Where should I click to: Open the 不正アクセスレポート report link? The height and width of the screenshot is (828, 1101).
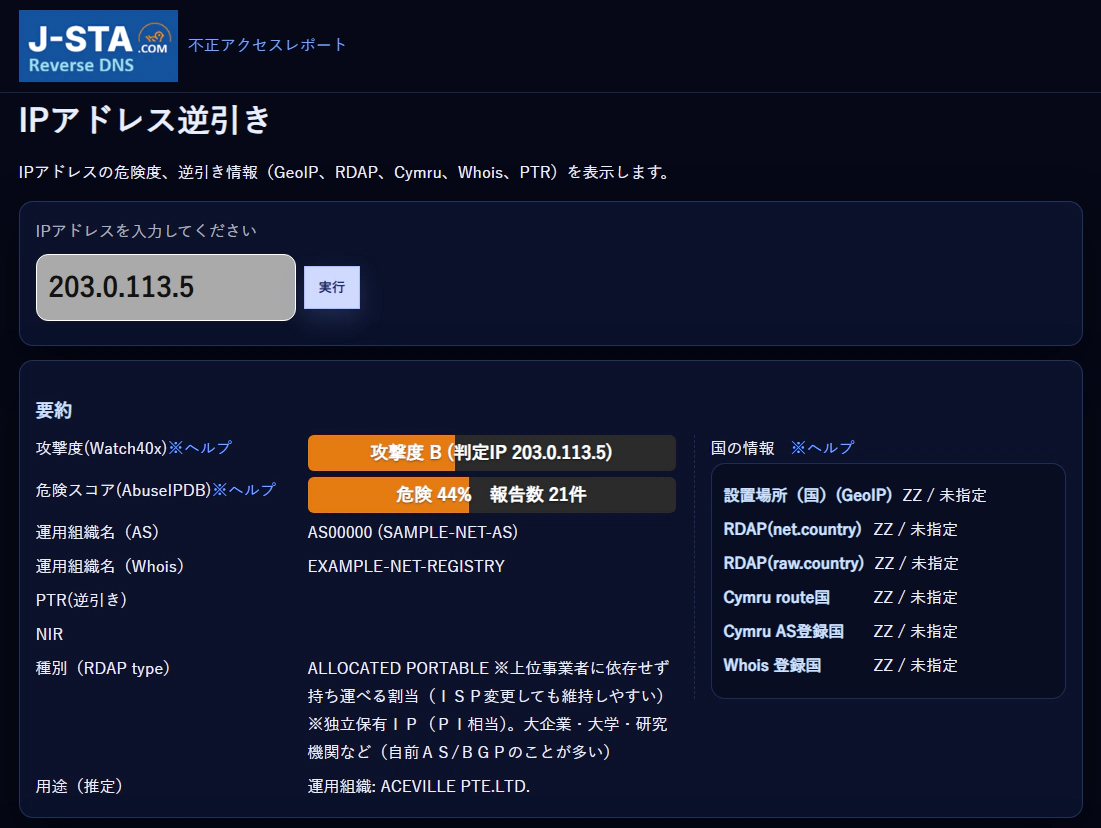pos(265,45)
